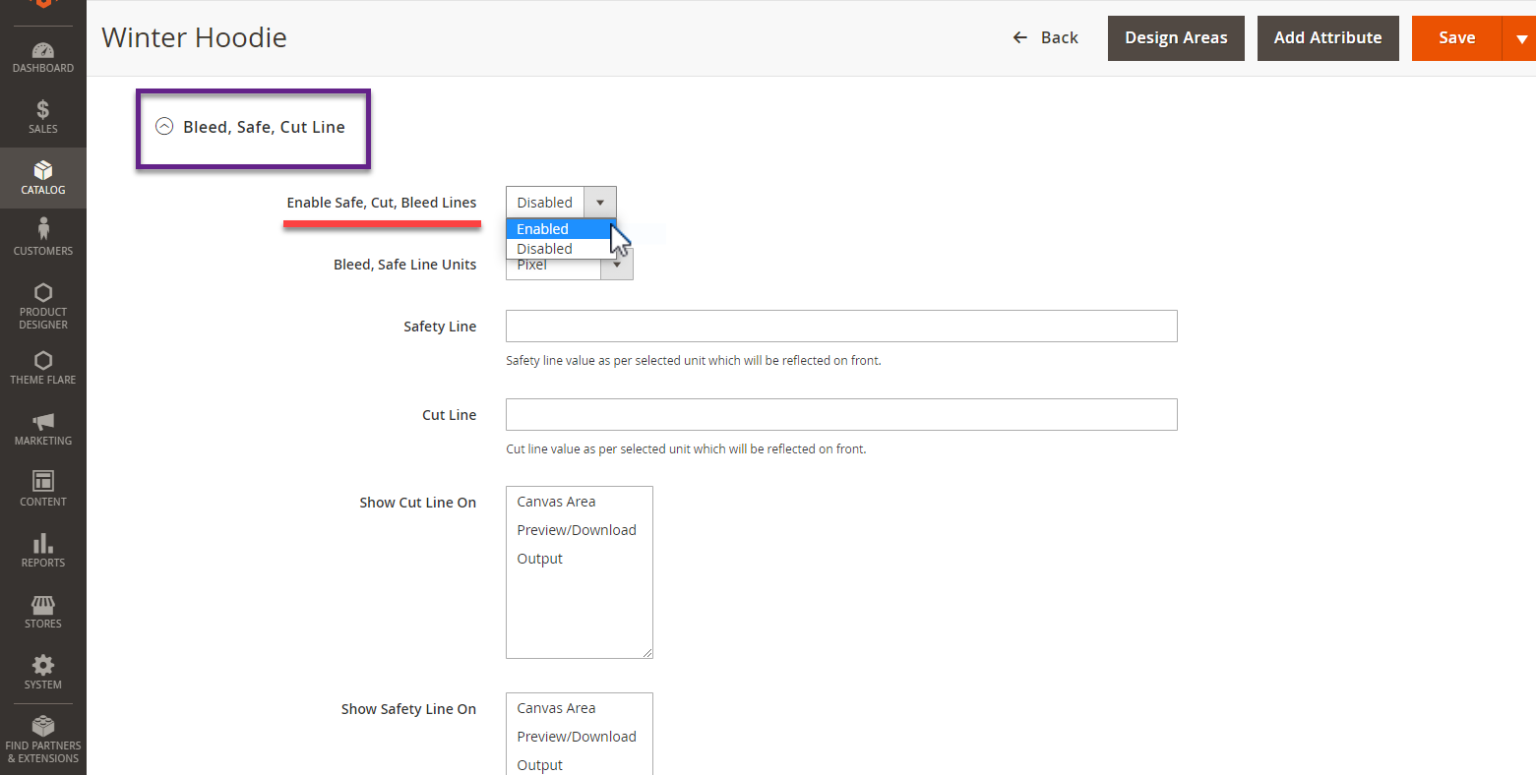Open Product Designer hexagon icon
1536x775 pixels.
pos(43,293)
